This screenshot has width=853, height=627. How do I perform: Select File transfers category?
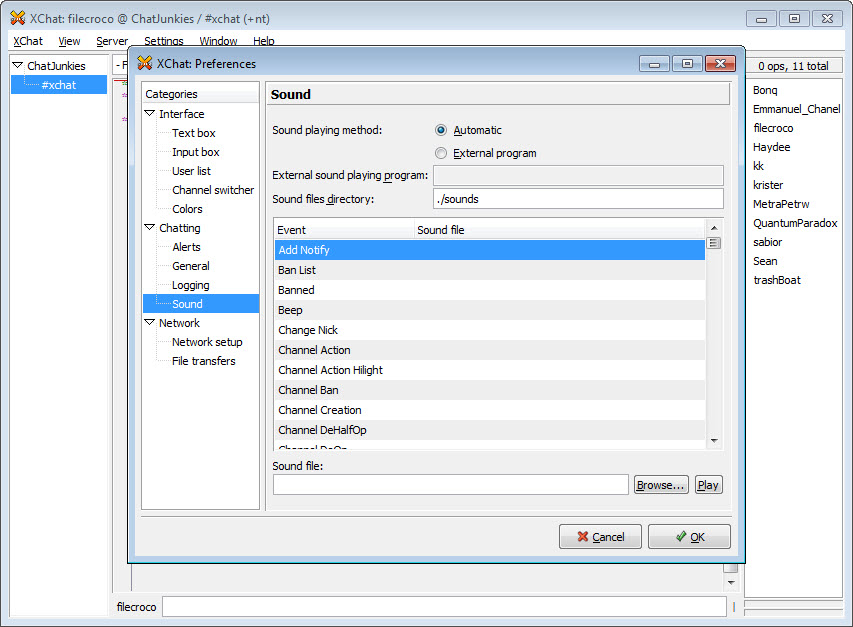[x=203, y=361]
